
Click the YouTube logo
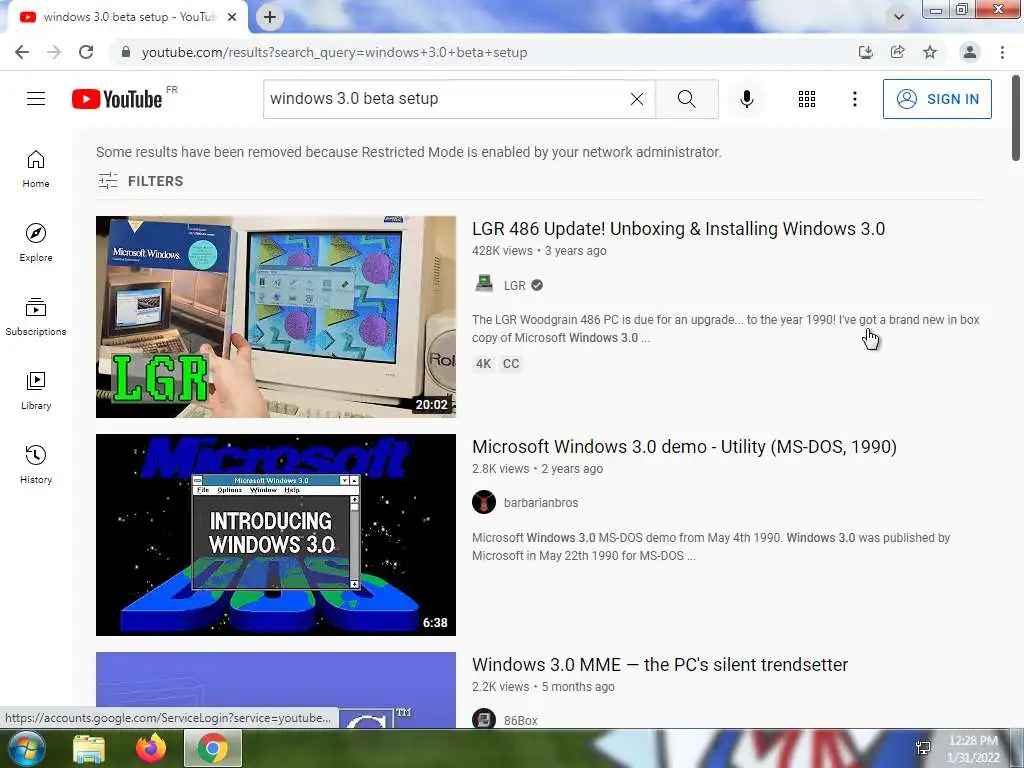coord(117,99)
